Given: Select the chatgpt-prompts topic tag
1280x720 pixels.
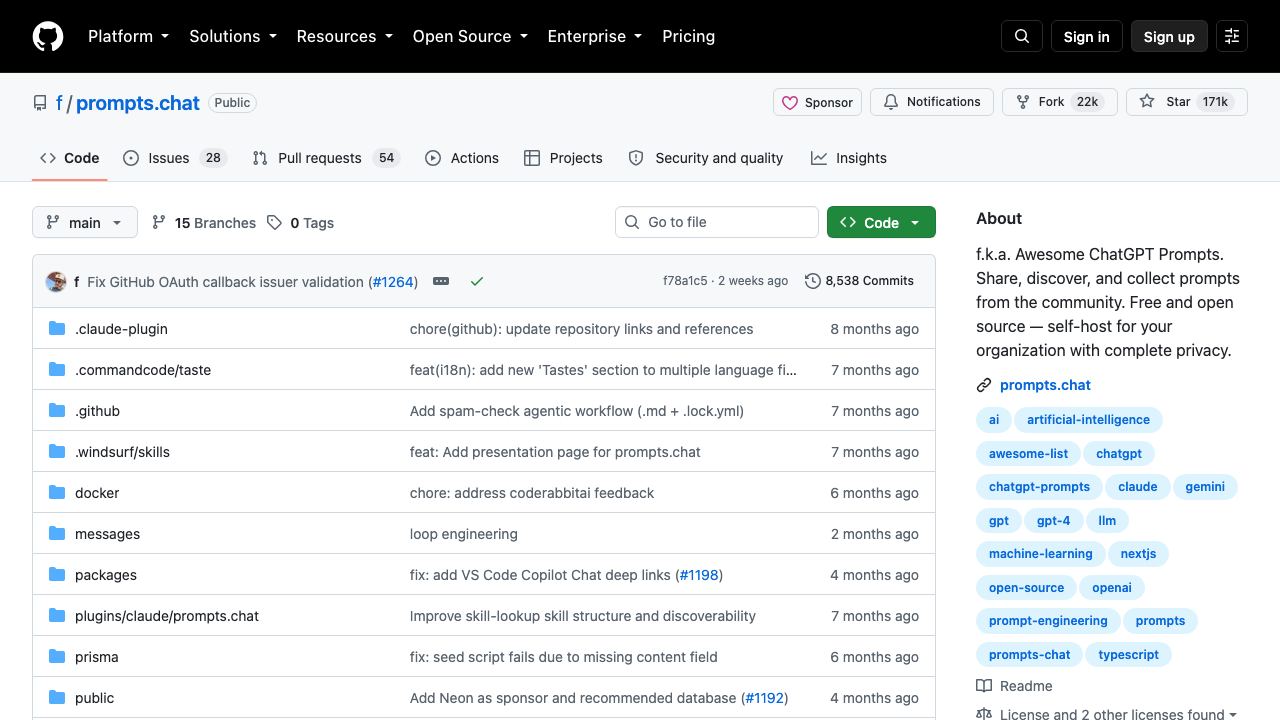Looking at the screenshot, I should point(1039,487).
